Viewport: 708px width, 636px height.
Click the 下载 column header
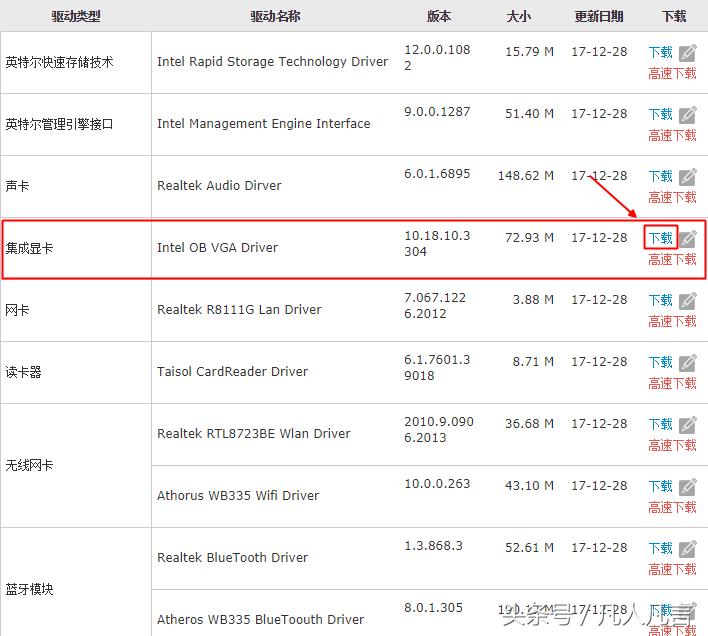click(x=674, y=16)
